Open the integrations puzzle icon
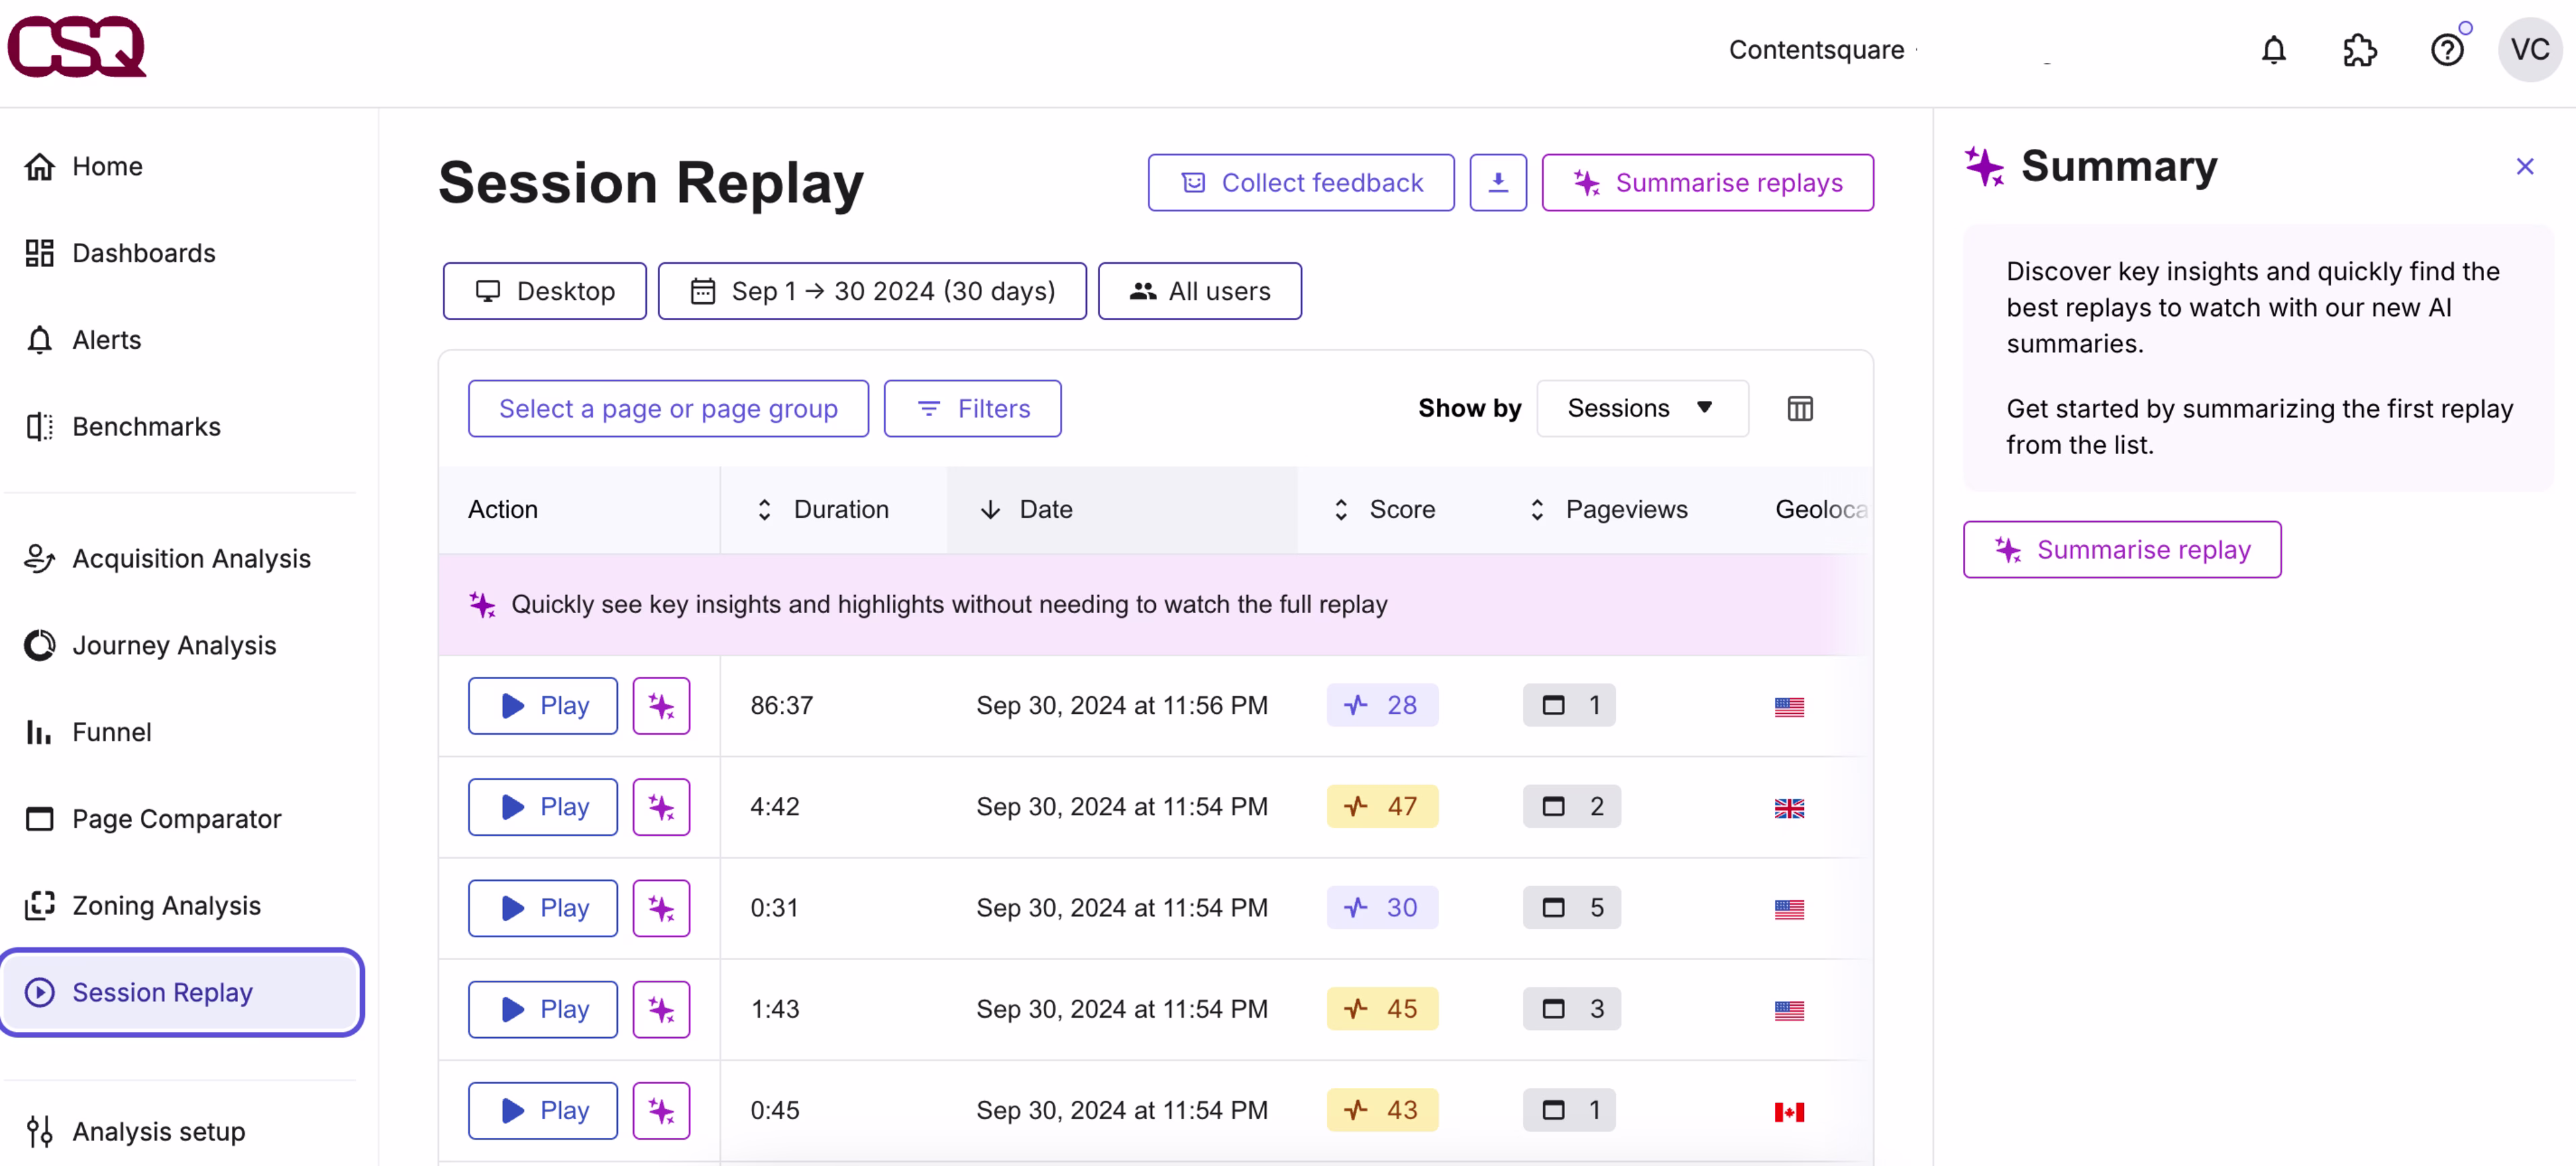The width and height of the screenshot is (2576, 1166). 2359,50
